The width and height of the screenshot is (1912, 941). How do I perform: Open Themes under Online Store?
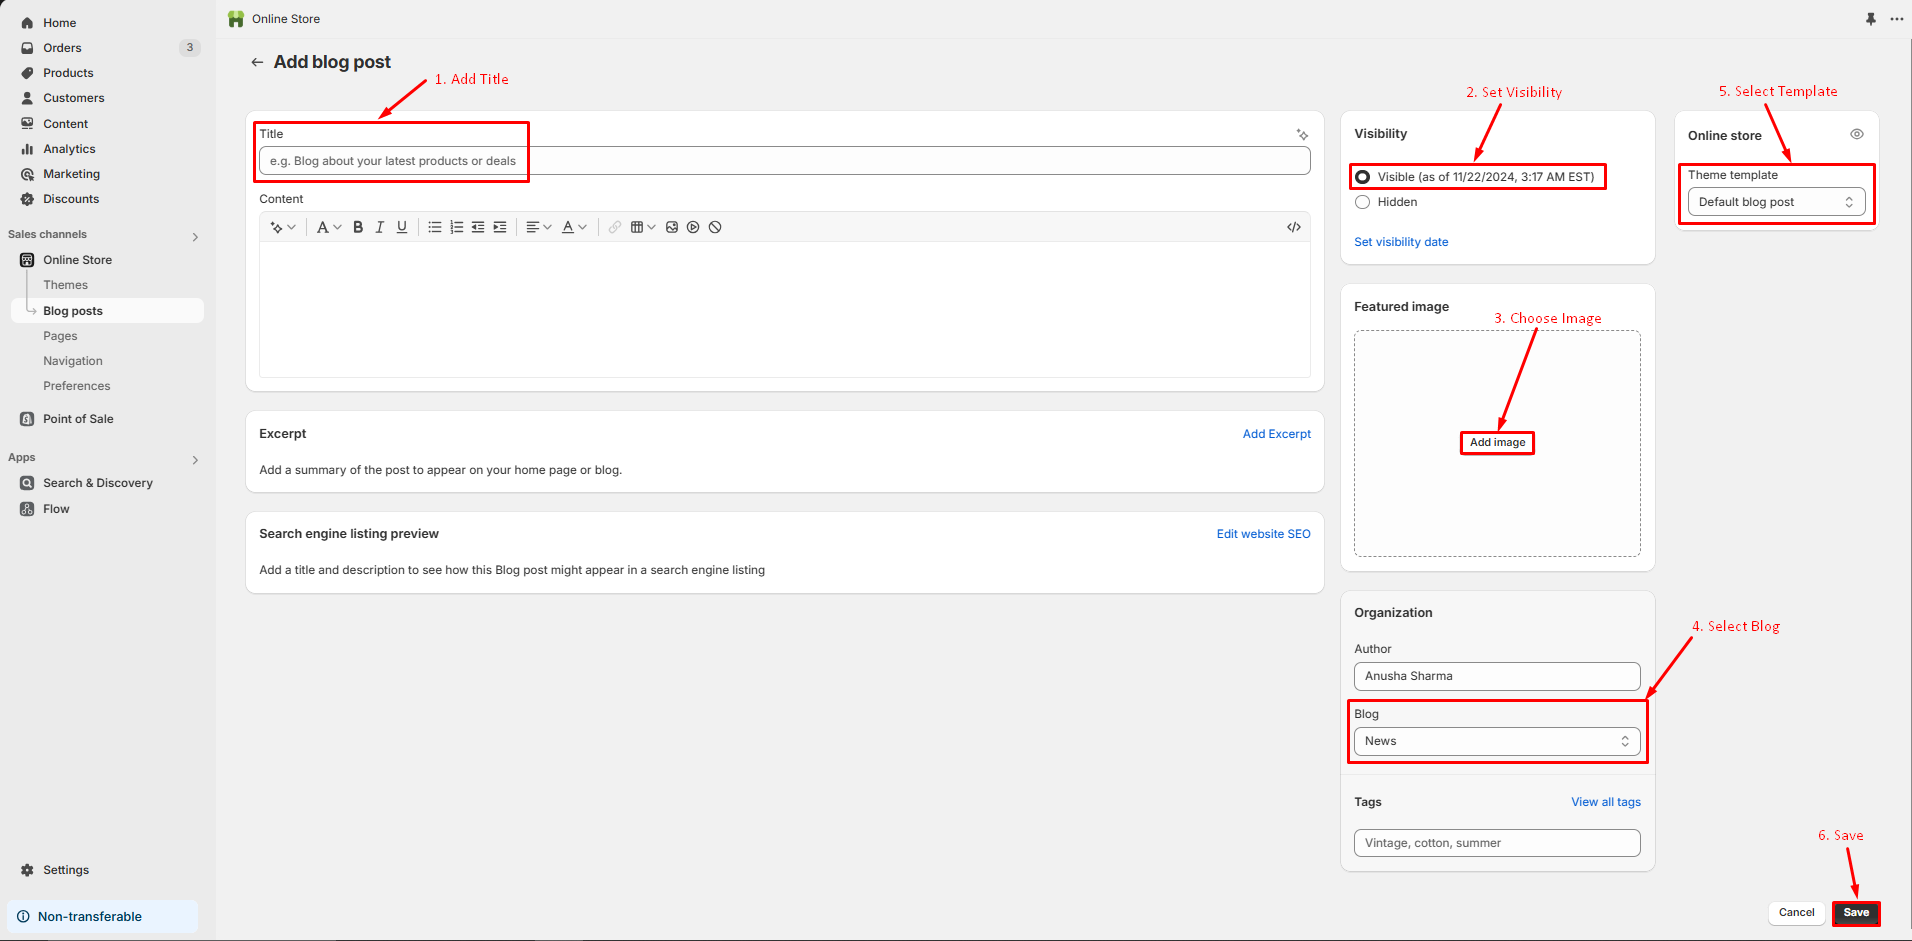click(x=65, y=285)
